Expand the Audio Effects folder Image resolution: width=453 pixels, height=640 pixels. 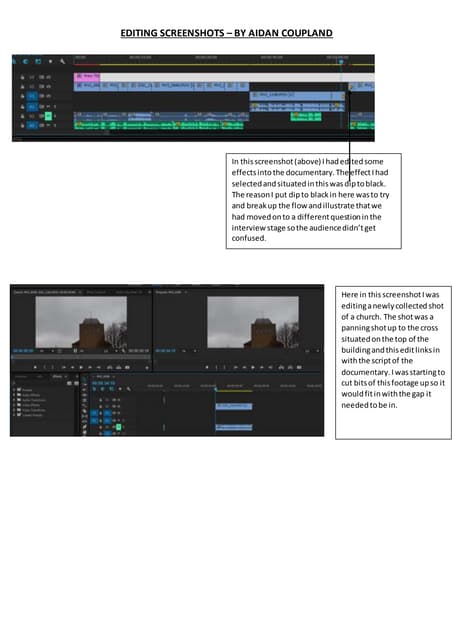pos(15,395)
